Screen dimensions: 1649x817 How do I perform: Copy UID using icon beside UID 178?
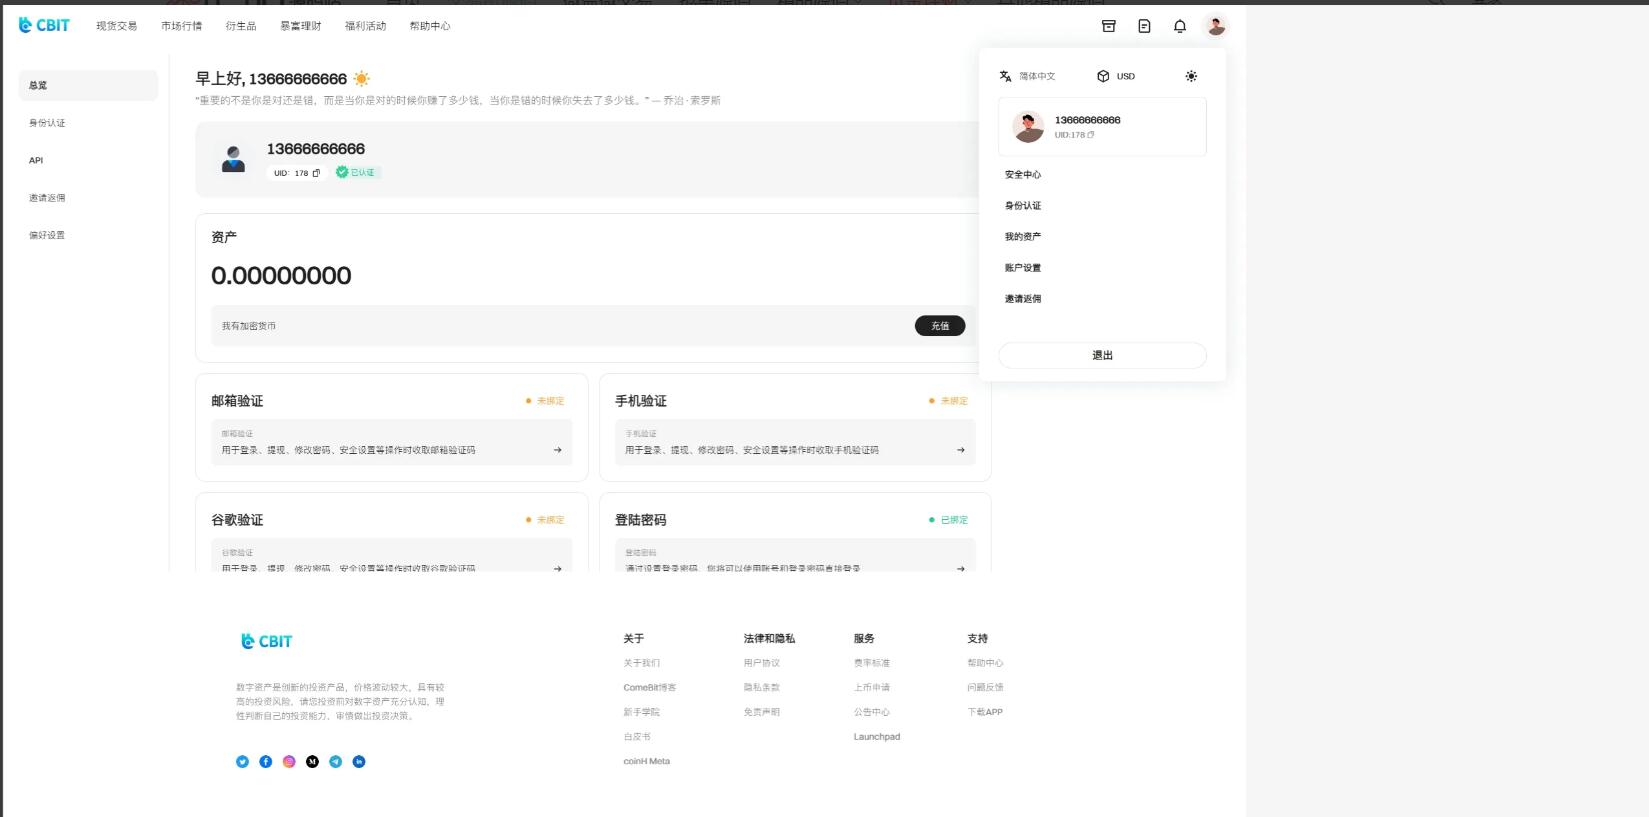(317, 173)
